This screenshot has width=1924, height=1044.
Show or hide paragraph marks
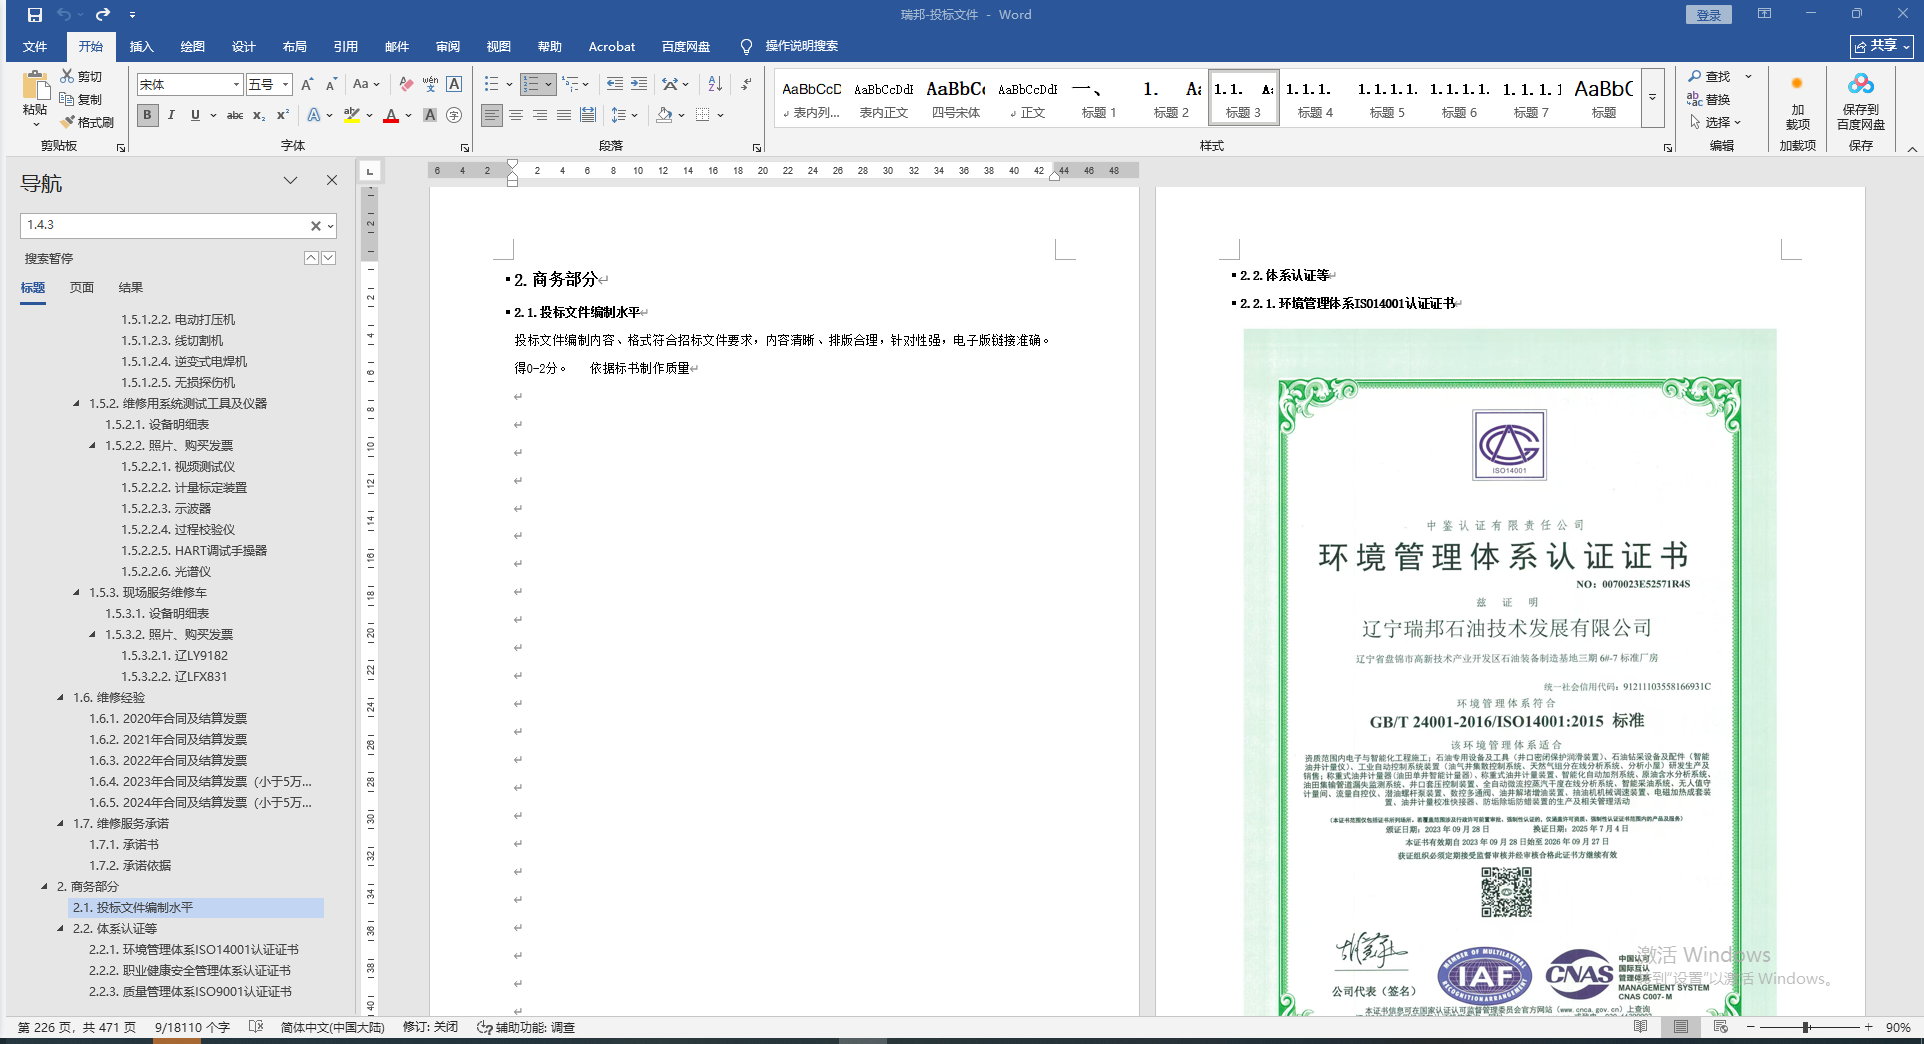pyautogui.click(x=746, y=84)
